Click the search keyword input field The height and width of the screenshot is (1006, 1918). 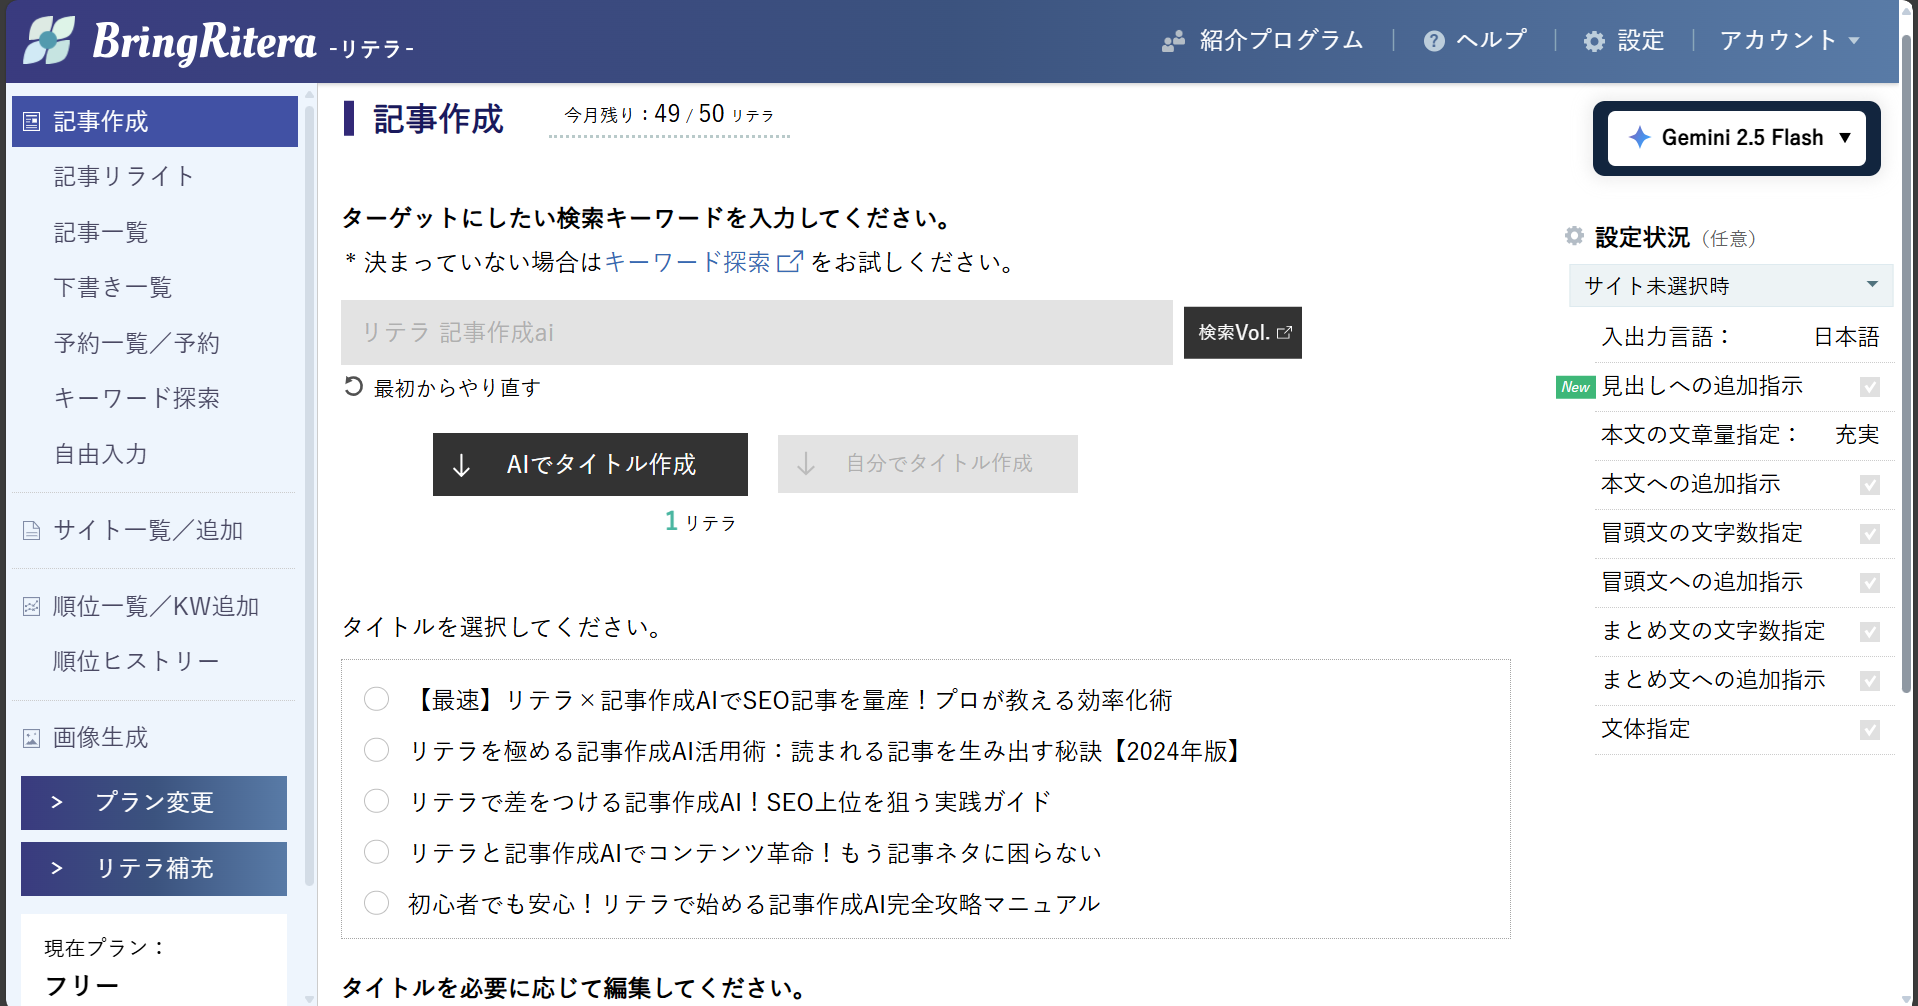tap(756, 333)
